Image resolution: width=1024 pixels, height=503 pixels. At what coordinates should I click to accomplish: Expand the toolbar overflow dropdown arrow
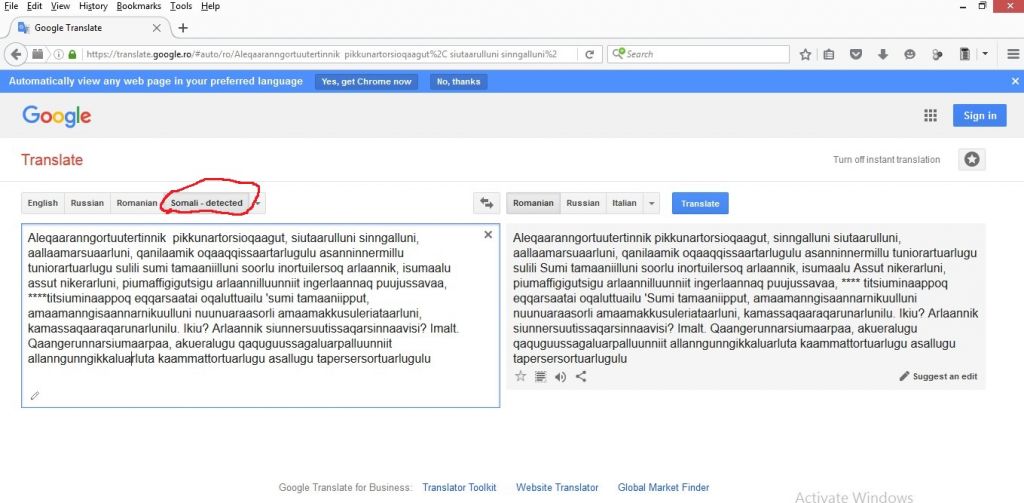click(x=985, y=55)
